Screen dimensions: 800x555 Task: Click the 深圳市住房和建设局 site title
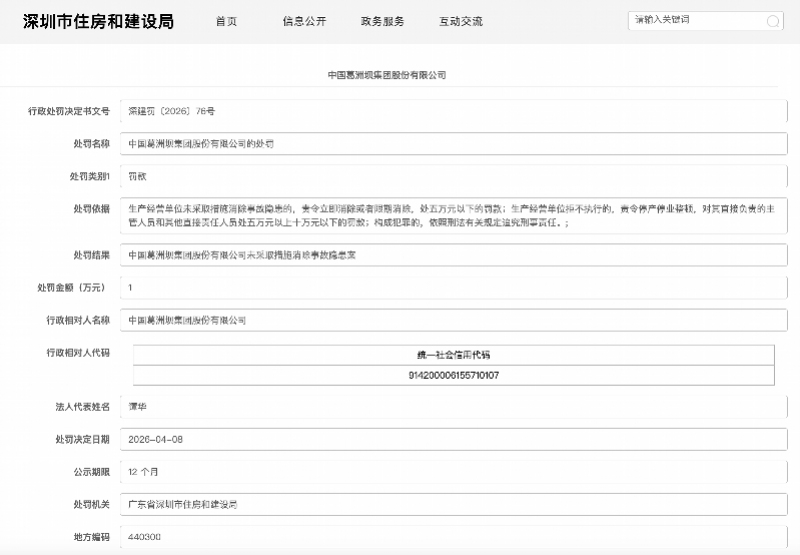[x=98, y=21]
